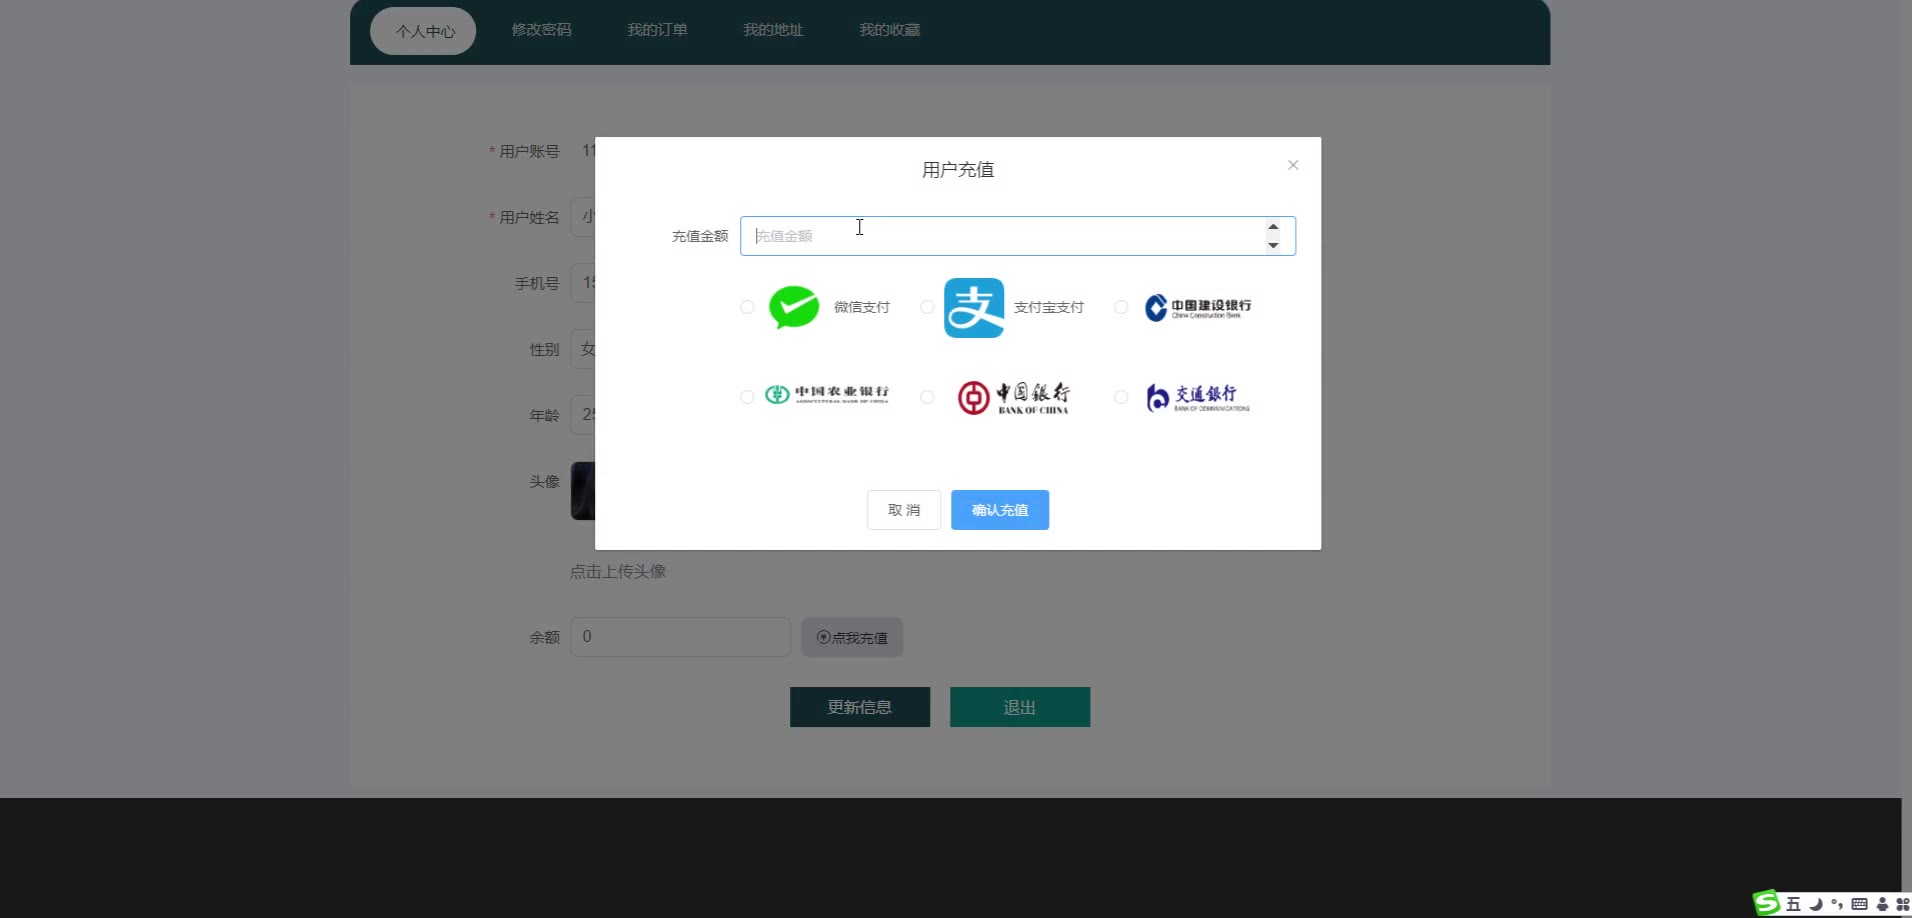Open the 我的订单 tab
Viewport: 1912px width, 918px height.
tap(657, 30)
